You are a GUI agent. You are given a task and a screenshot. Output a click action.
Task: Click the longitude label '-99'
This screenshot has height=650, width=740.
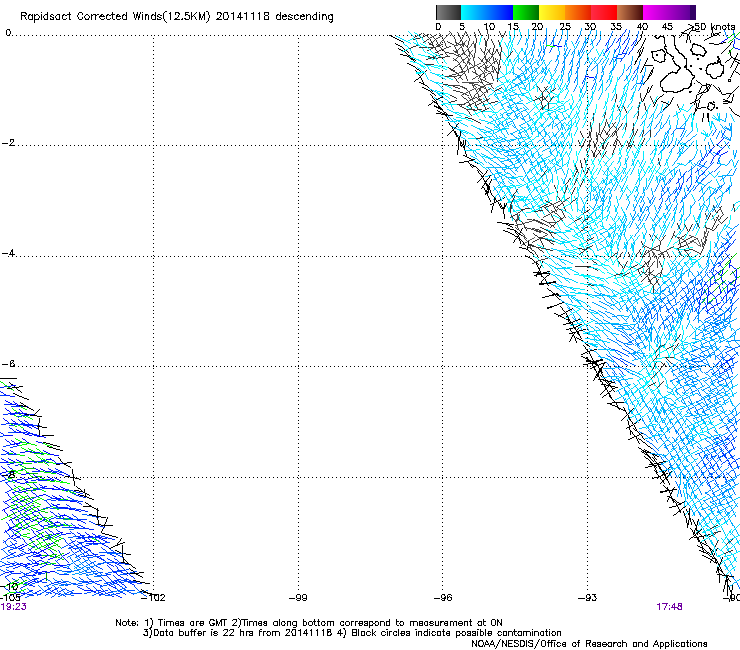pos(298,598)
